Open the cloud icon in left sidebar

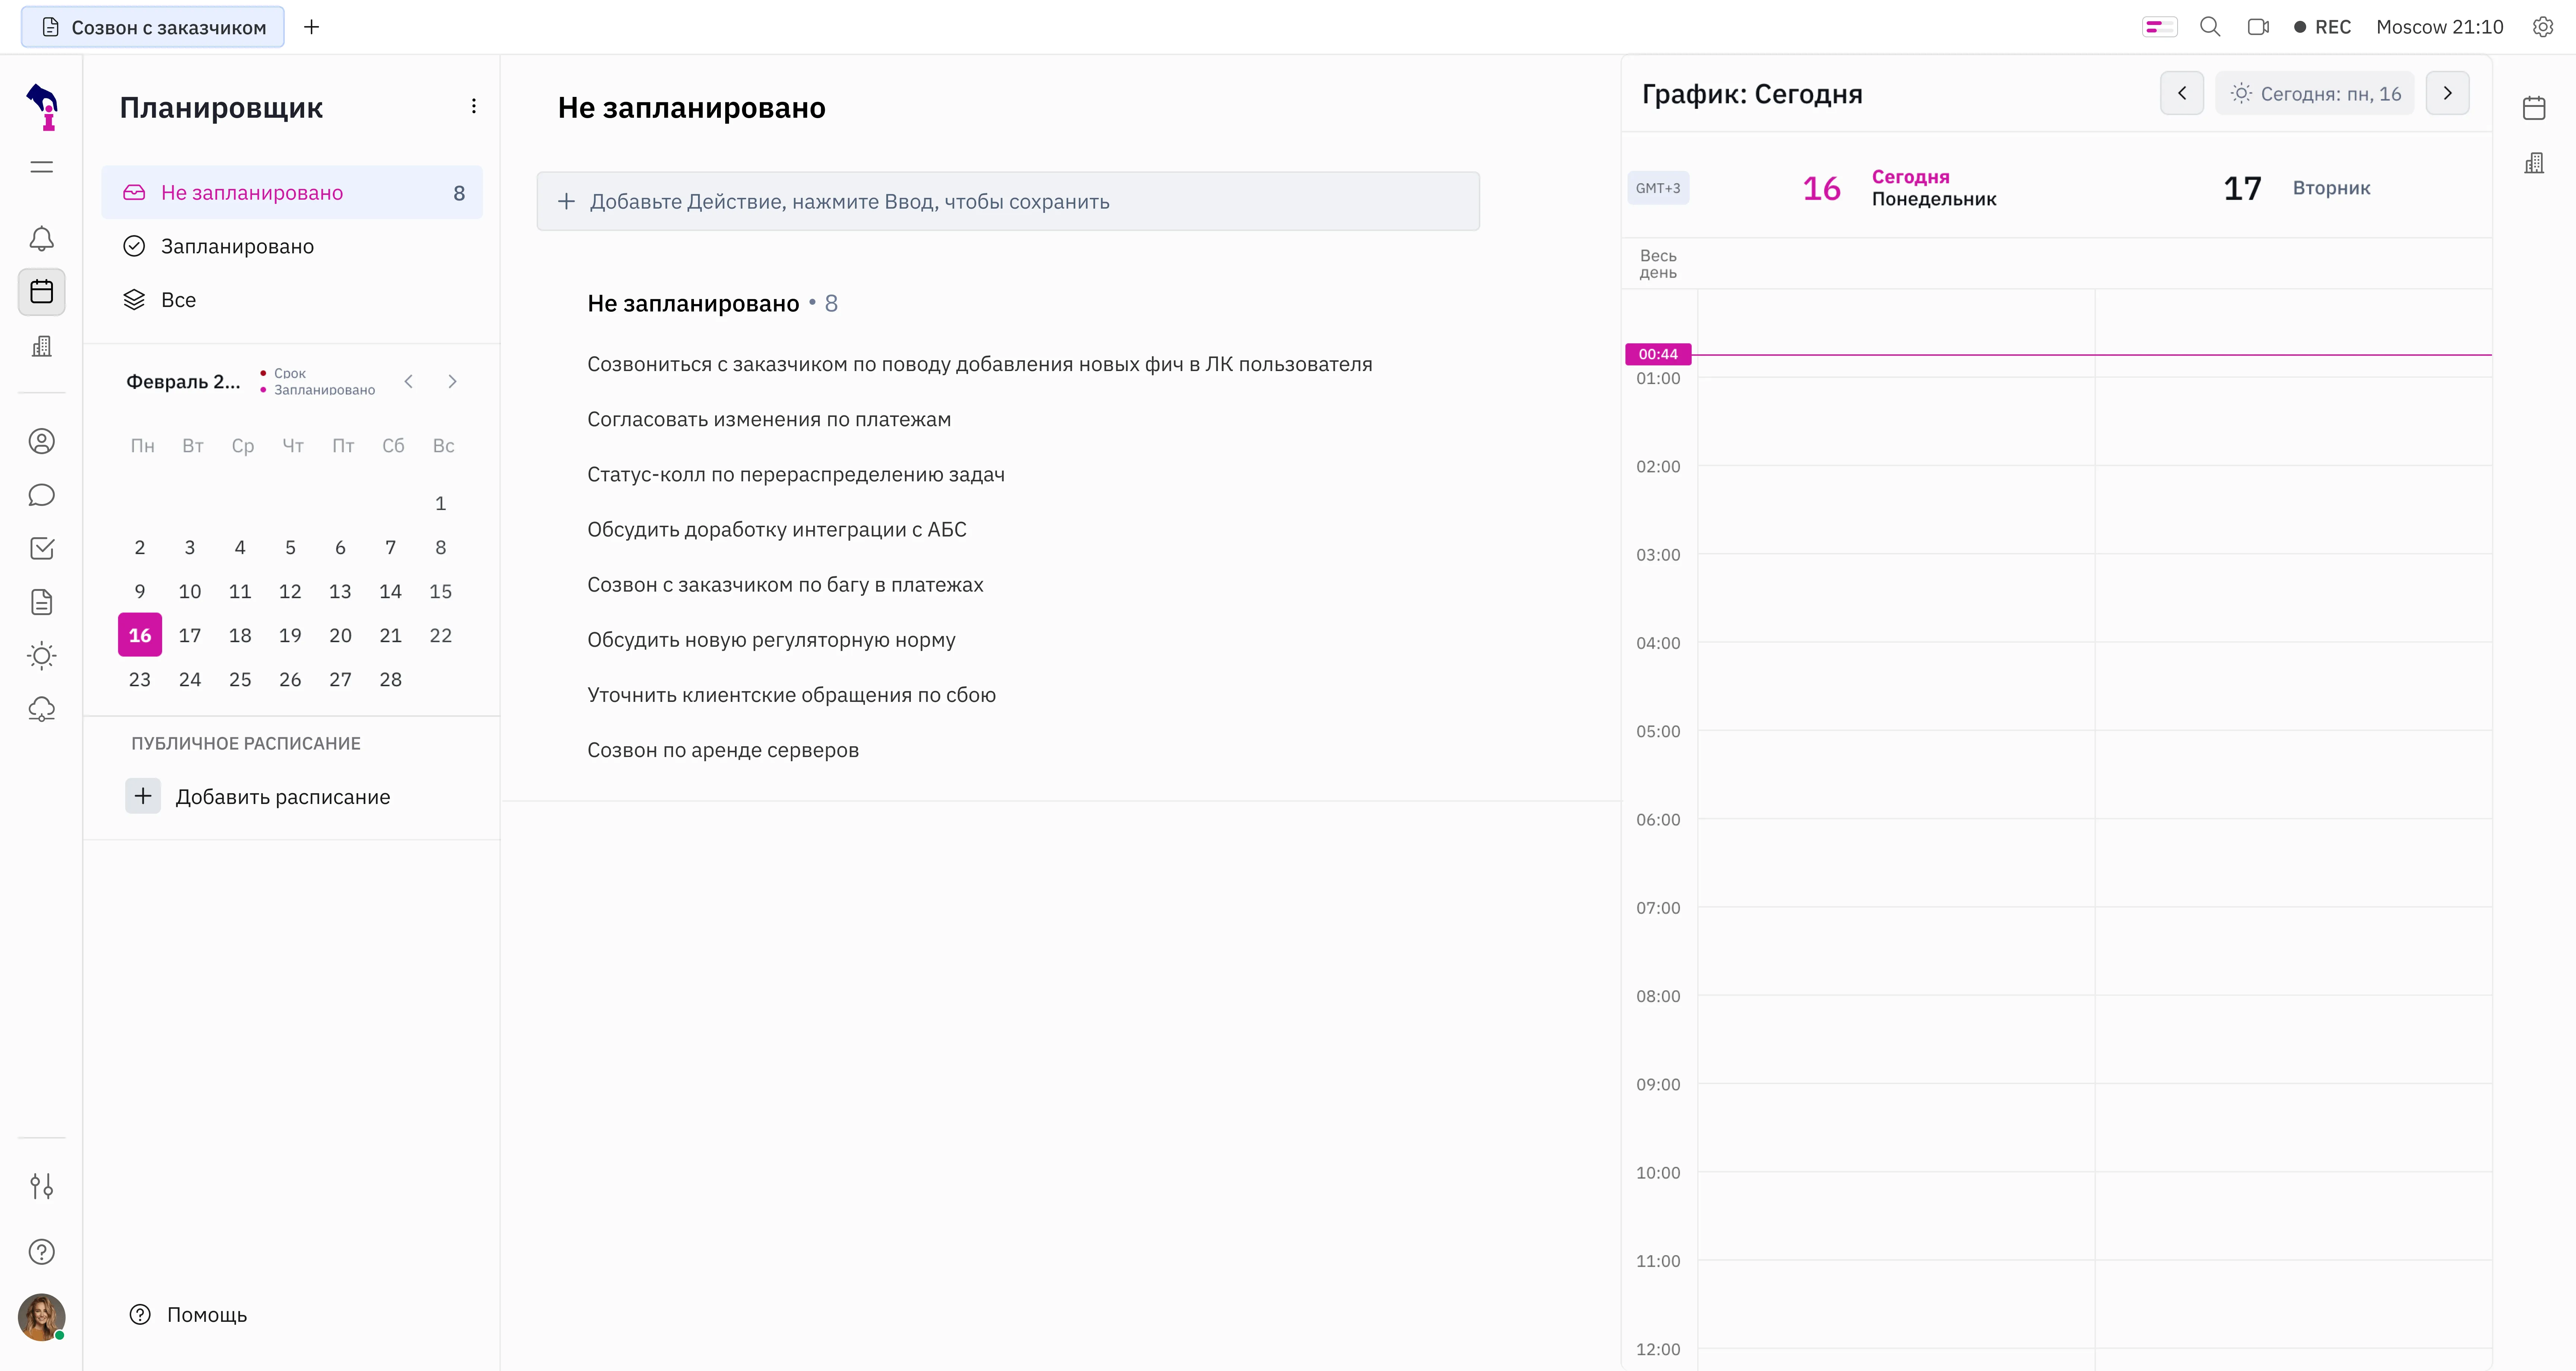(x=41, y=709)
